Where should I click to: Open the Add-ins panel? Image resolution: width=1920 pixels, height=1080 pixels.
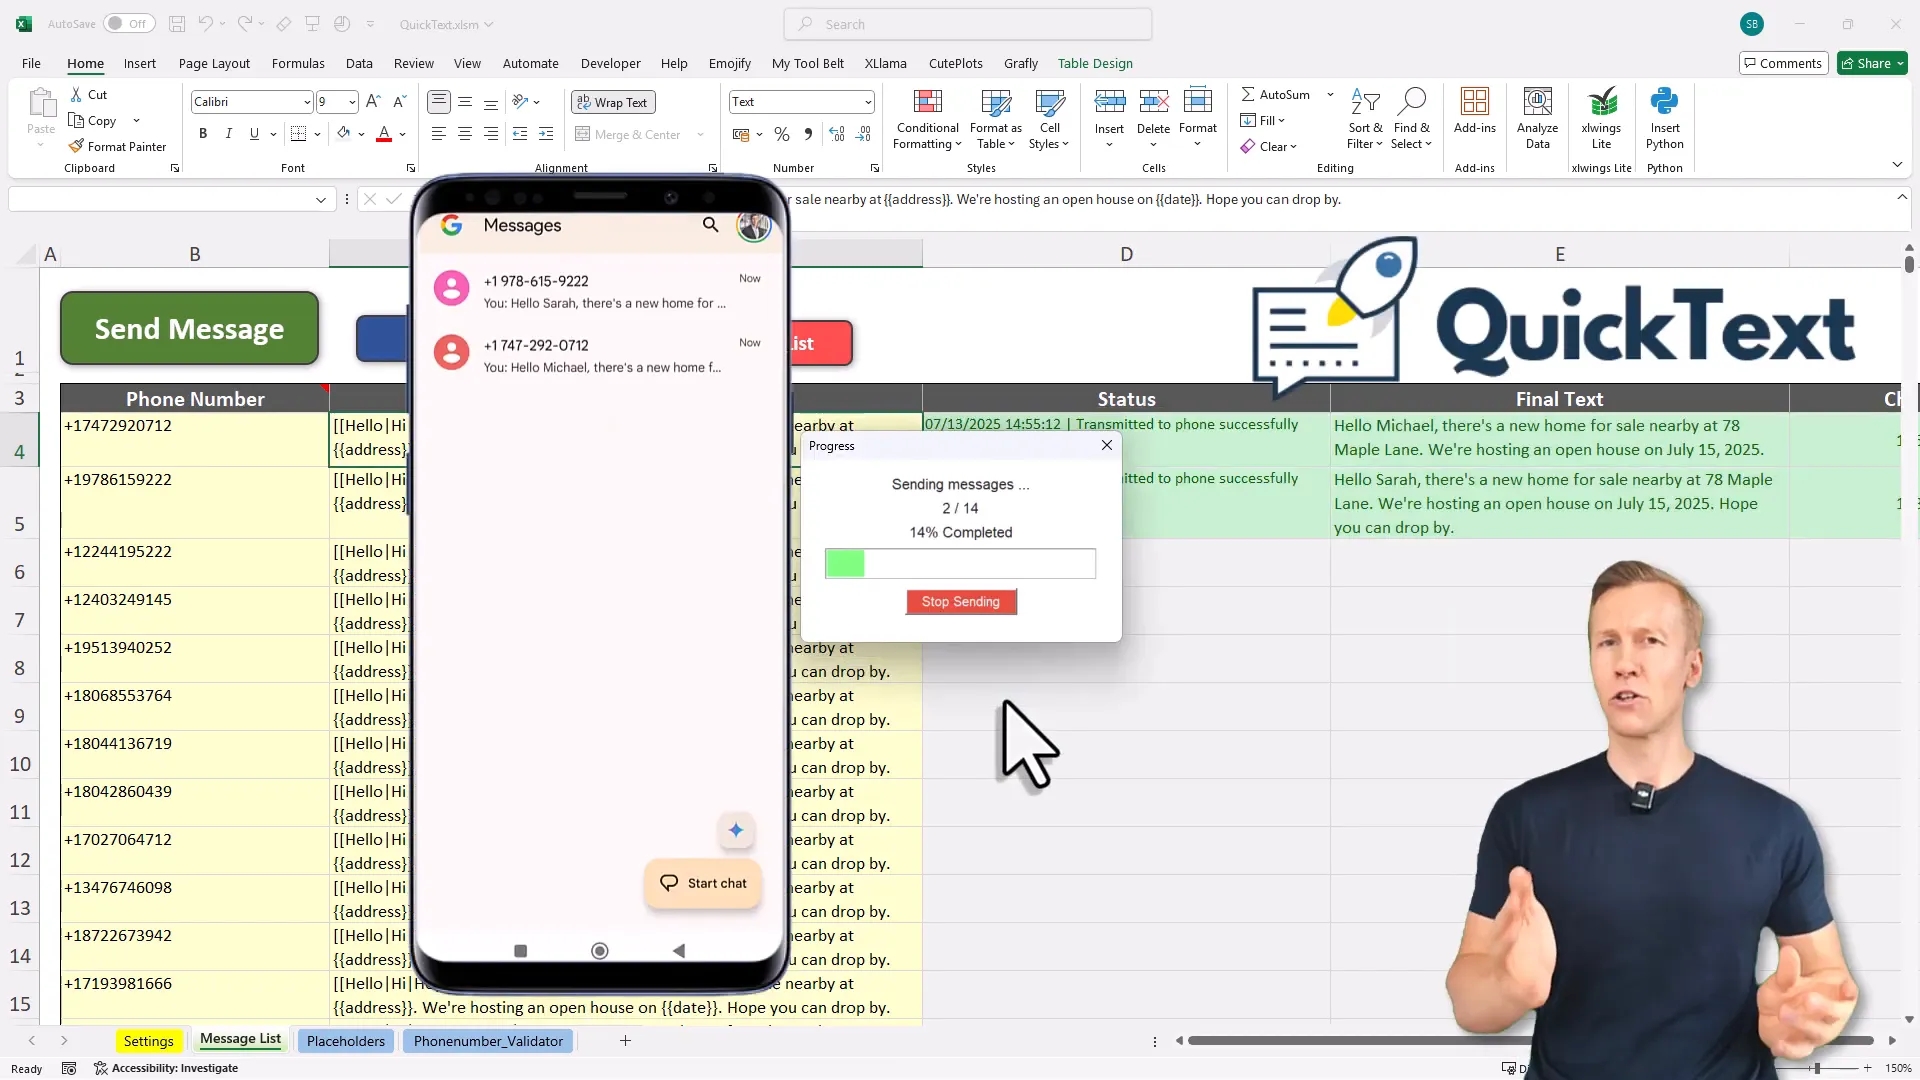tap(1475, 112)
